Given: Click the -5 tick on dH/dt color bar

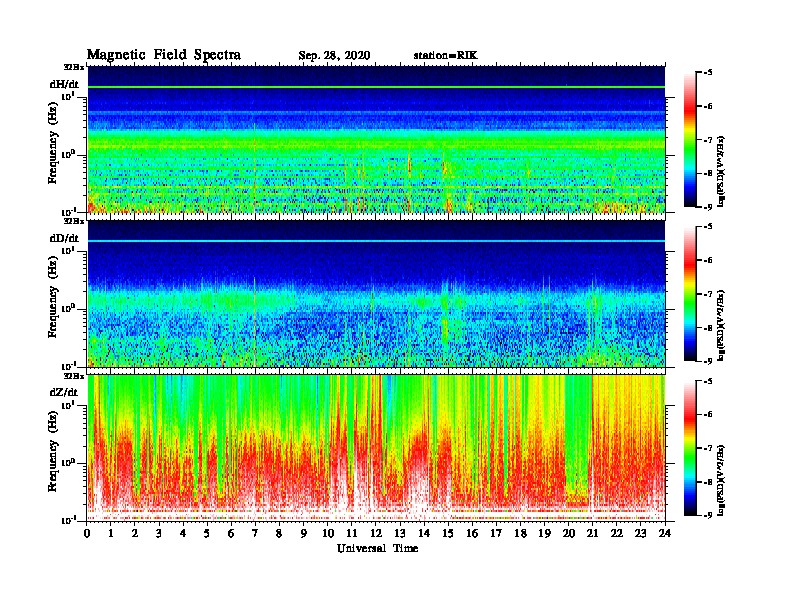Looking at the screenshot, I should point(708,73).
